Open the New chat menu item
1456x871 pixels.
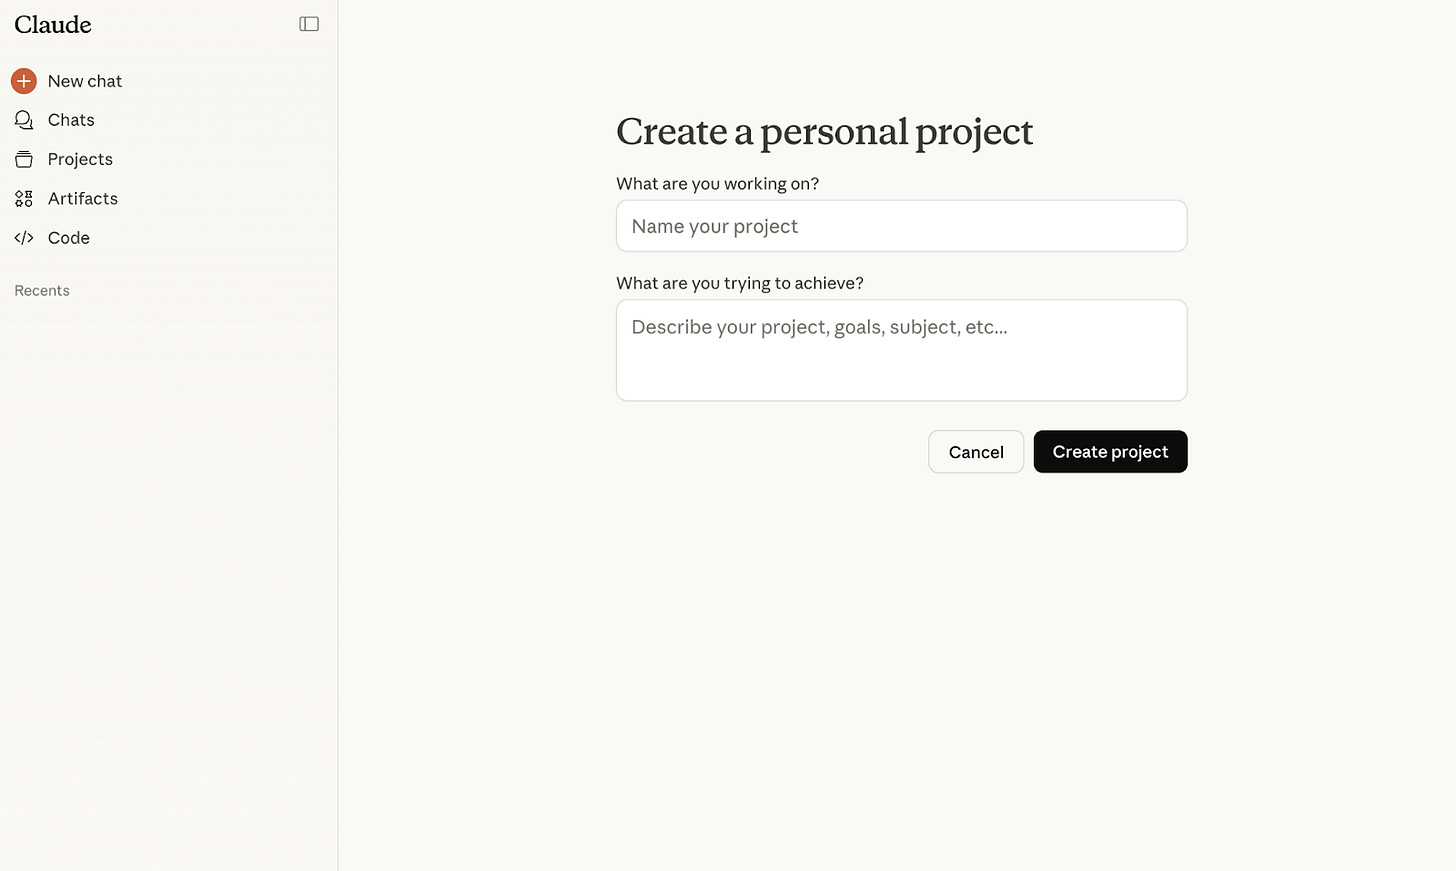click(x=85, y=81)
